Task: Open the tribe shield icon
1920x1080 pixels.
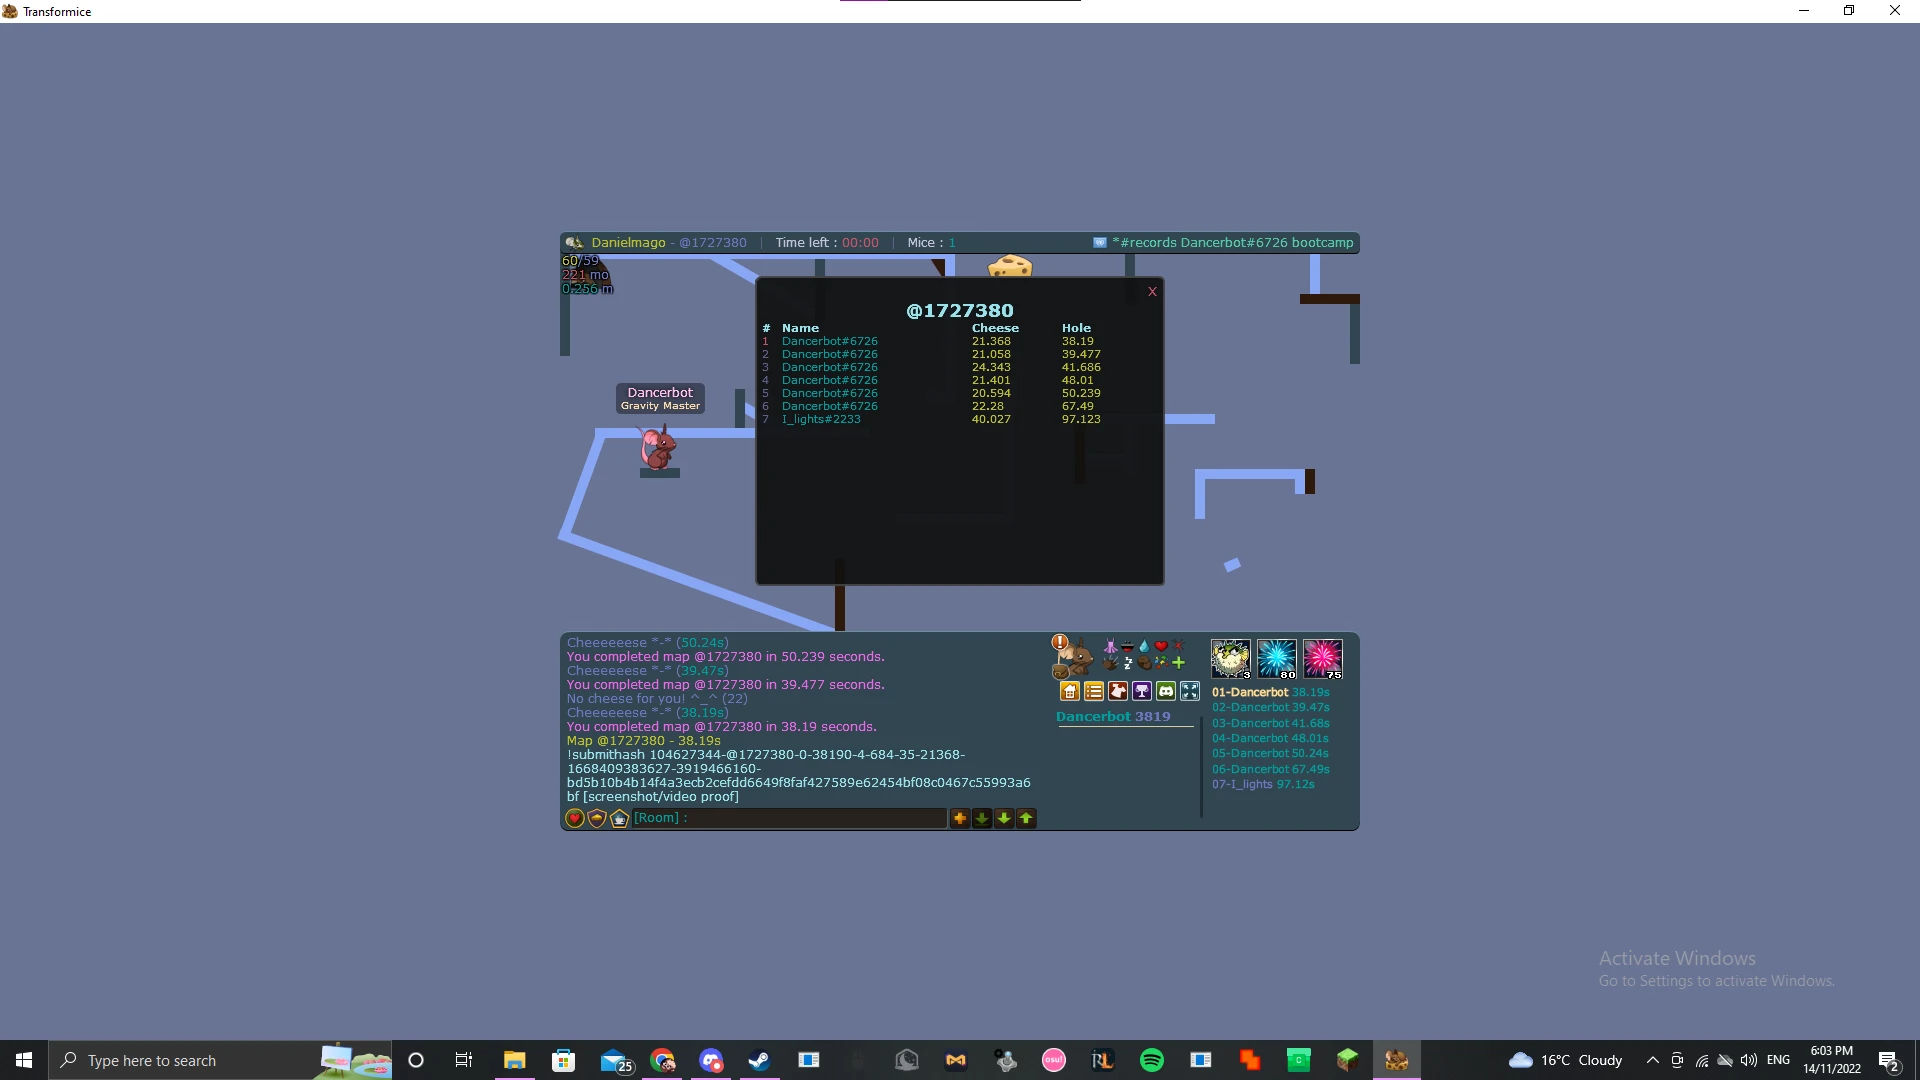Action: coord(597,818)
